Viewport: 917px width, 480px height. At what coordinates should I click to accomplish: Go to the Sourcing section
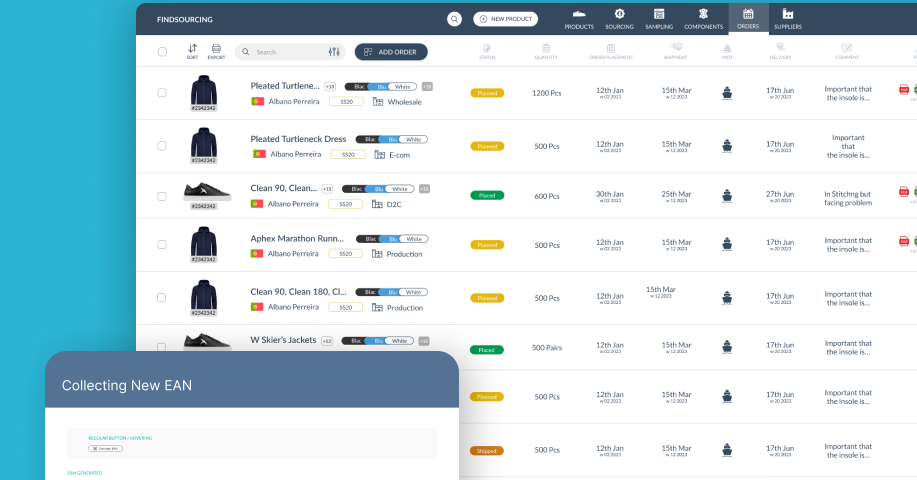[619, 18]
